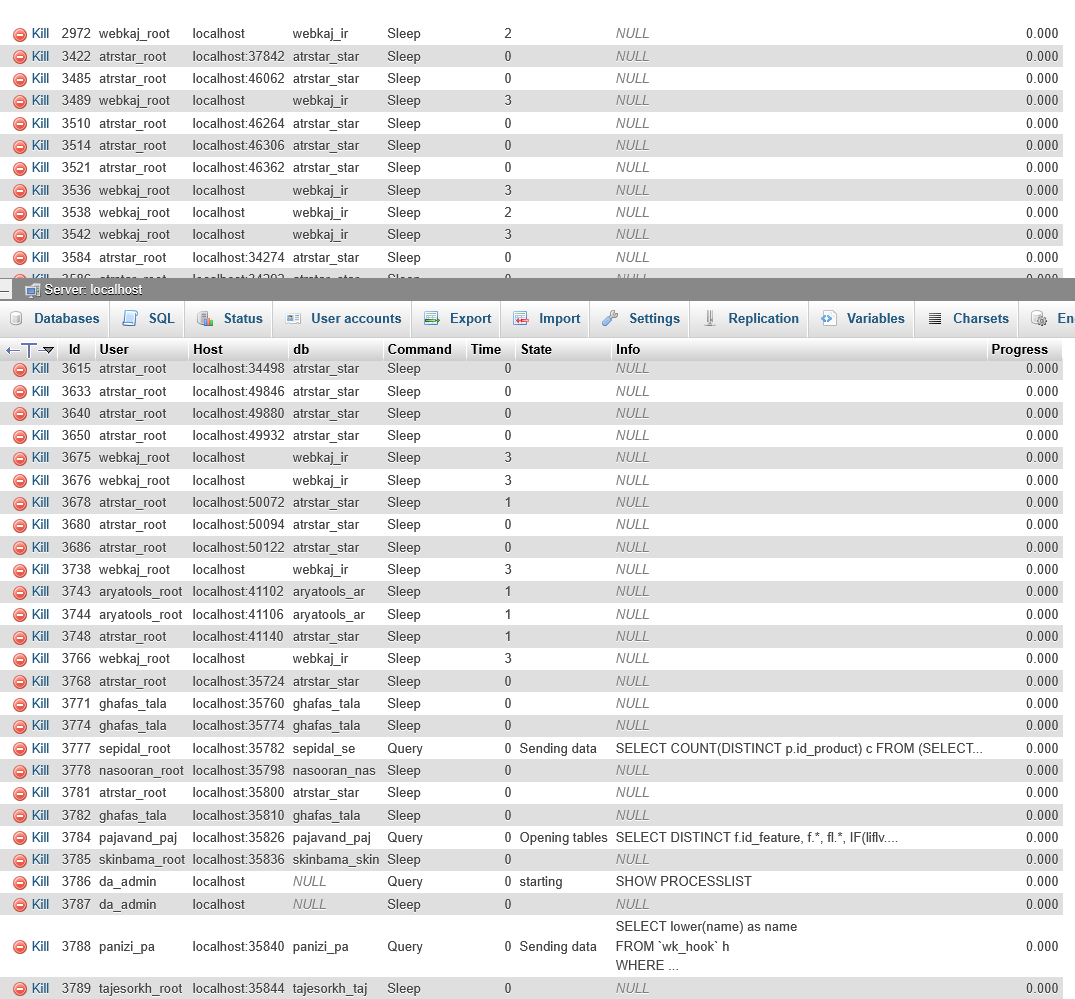Screen dimensions: 1075x999
Task: Click the starting state cell in row 3786
Action: coord(541,881)
